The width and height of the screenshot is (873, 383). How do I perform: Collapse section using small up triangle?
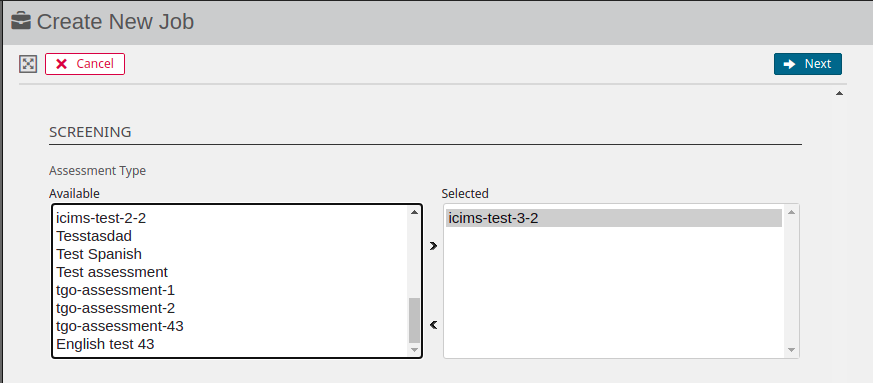pos(839,94)
